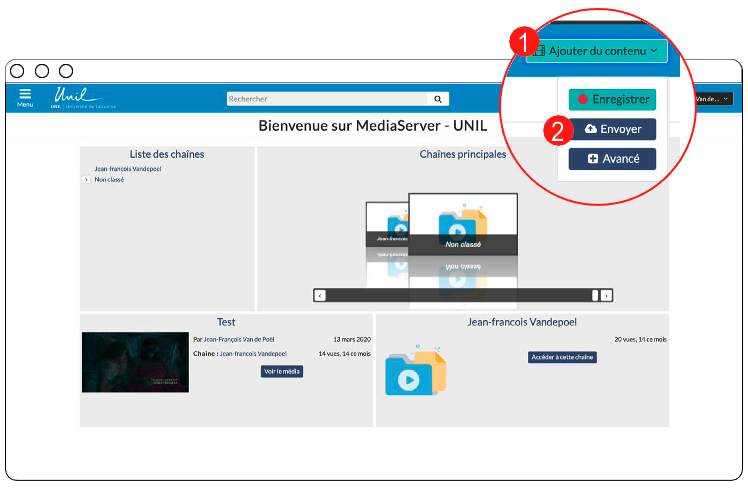
Task: Choose Avancé from the content menu
Action: pos(612,159)
